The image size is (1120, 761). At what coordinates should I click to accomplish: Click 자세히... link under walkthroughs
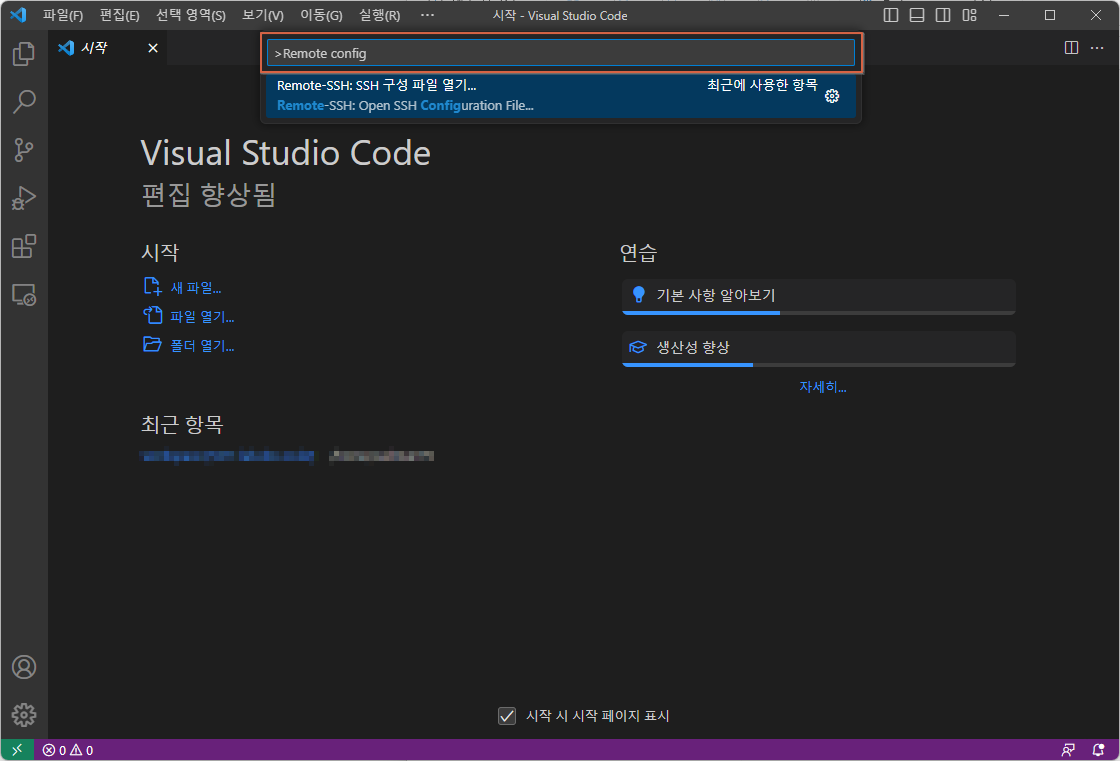822,387
